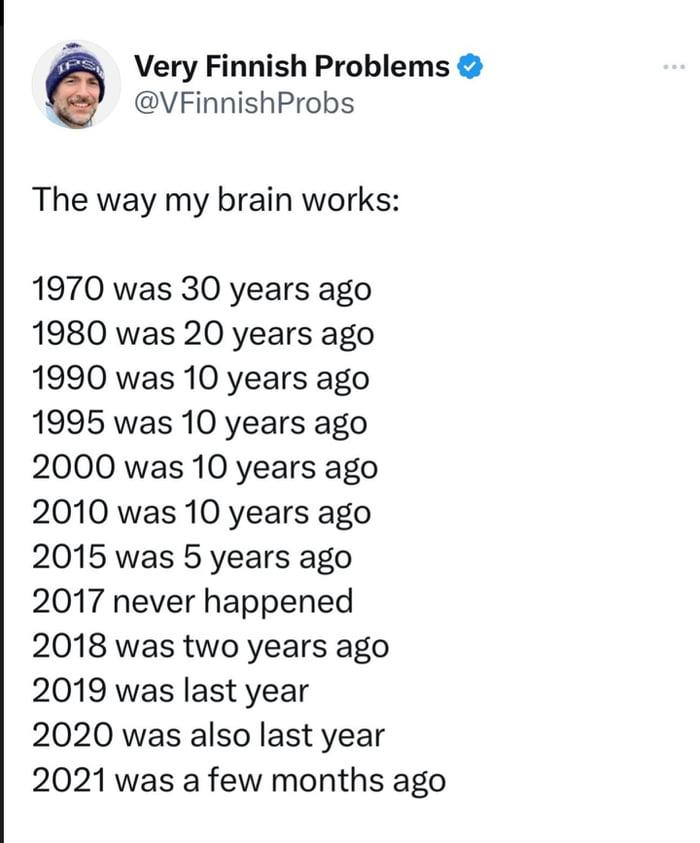700x843 pixels.
Task: Click the '1980 was 20 years ago' line
Action: 201,333
